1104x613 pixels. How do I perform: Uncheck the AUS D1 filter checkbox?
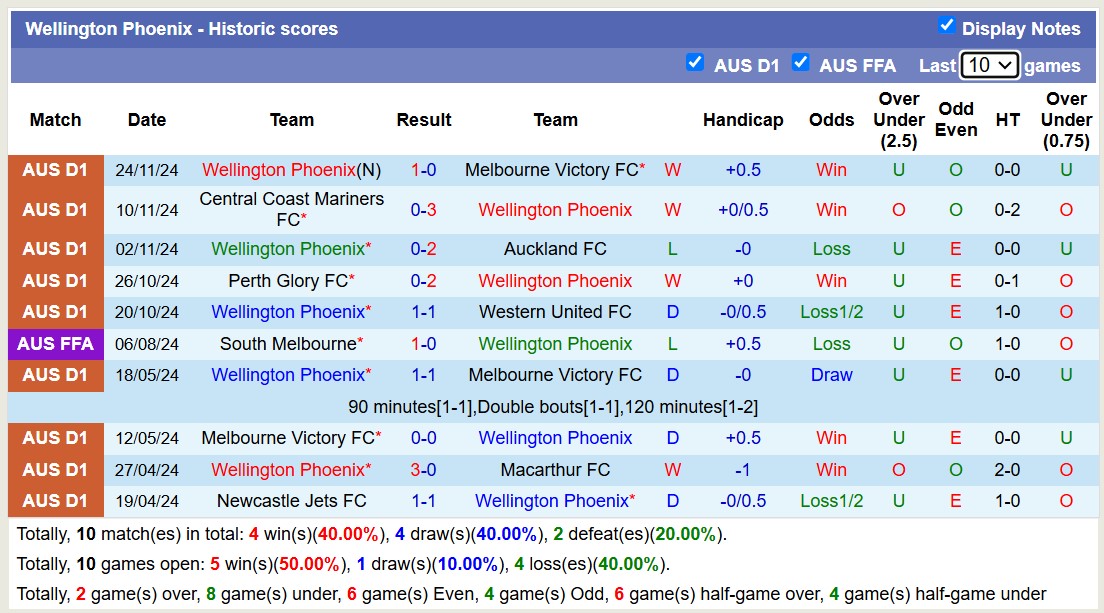click(695, 62)
